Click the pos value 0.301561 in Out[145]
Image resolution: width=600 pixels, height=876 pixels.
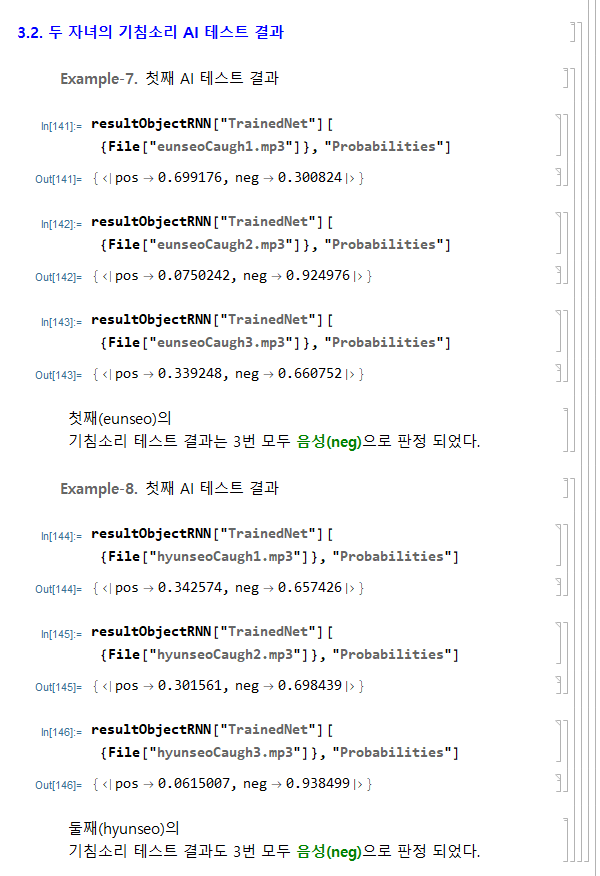pos(181,686)
